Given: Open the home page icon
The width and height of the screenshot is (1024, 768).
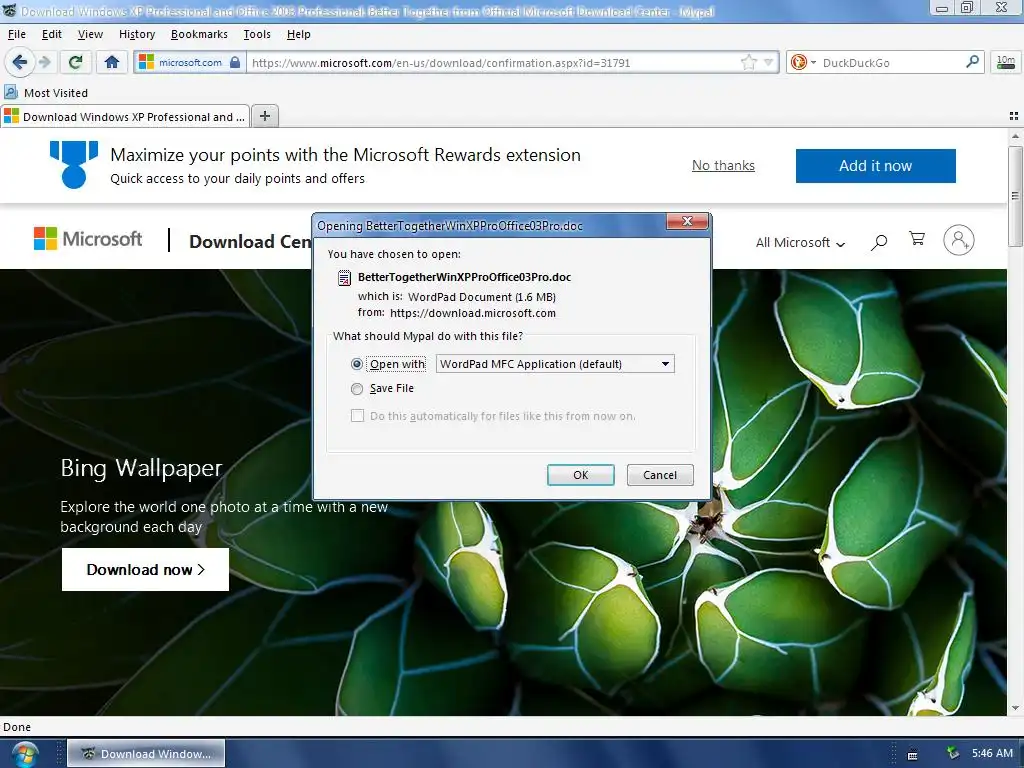Looking at the screenshot, I should [112, 63].
